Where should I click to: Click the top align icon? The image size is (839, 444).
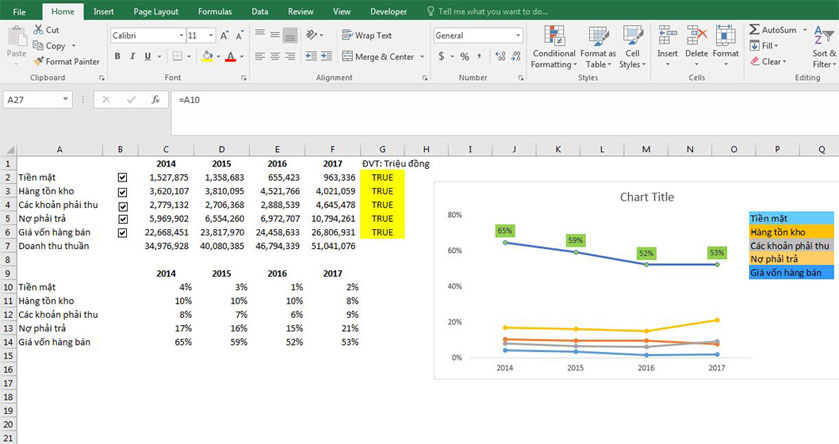click(x=260, y=34)
